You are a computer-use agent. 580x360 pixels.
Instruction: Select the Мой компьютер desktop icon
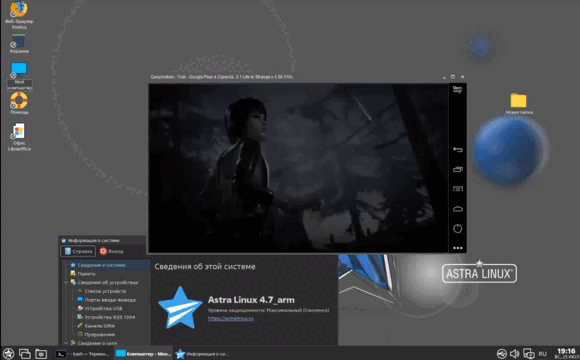(19, 76)
